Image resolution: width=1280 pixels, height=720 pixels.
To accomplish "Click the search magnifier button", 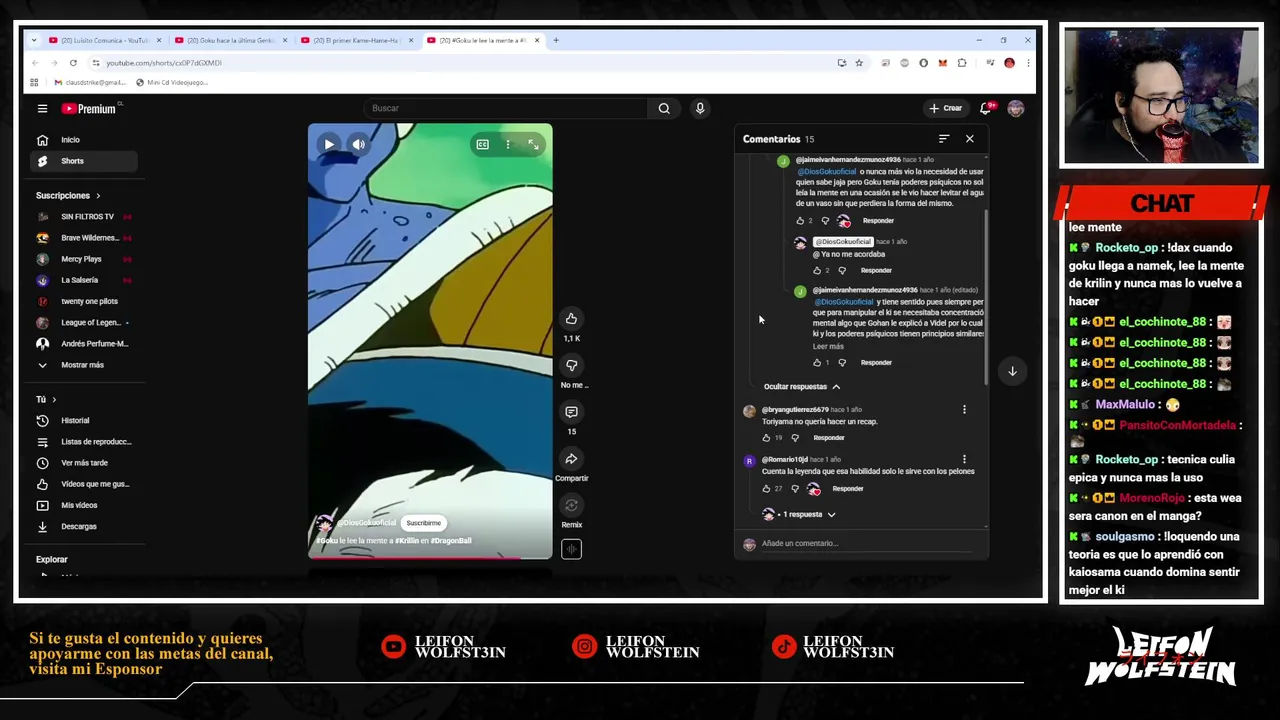I will click(x=664, y=108).
